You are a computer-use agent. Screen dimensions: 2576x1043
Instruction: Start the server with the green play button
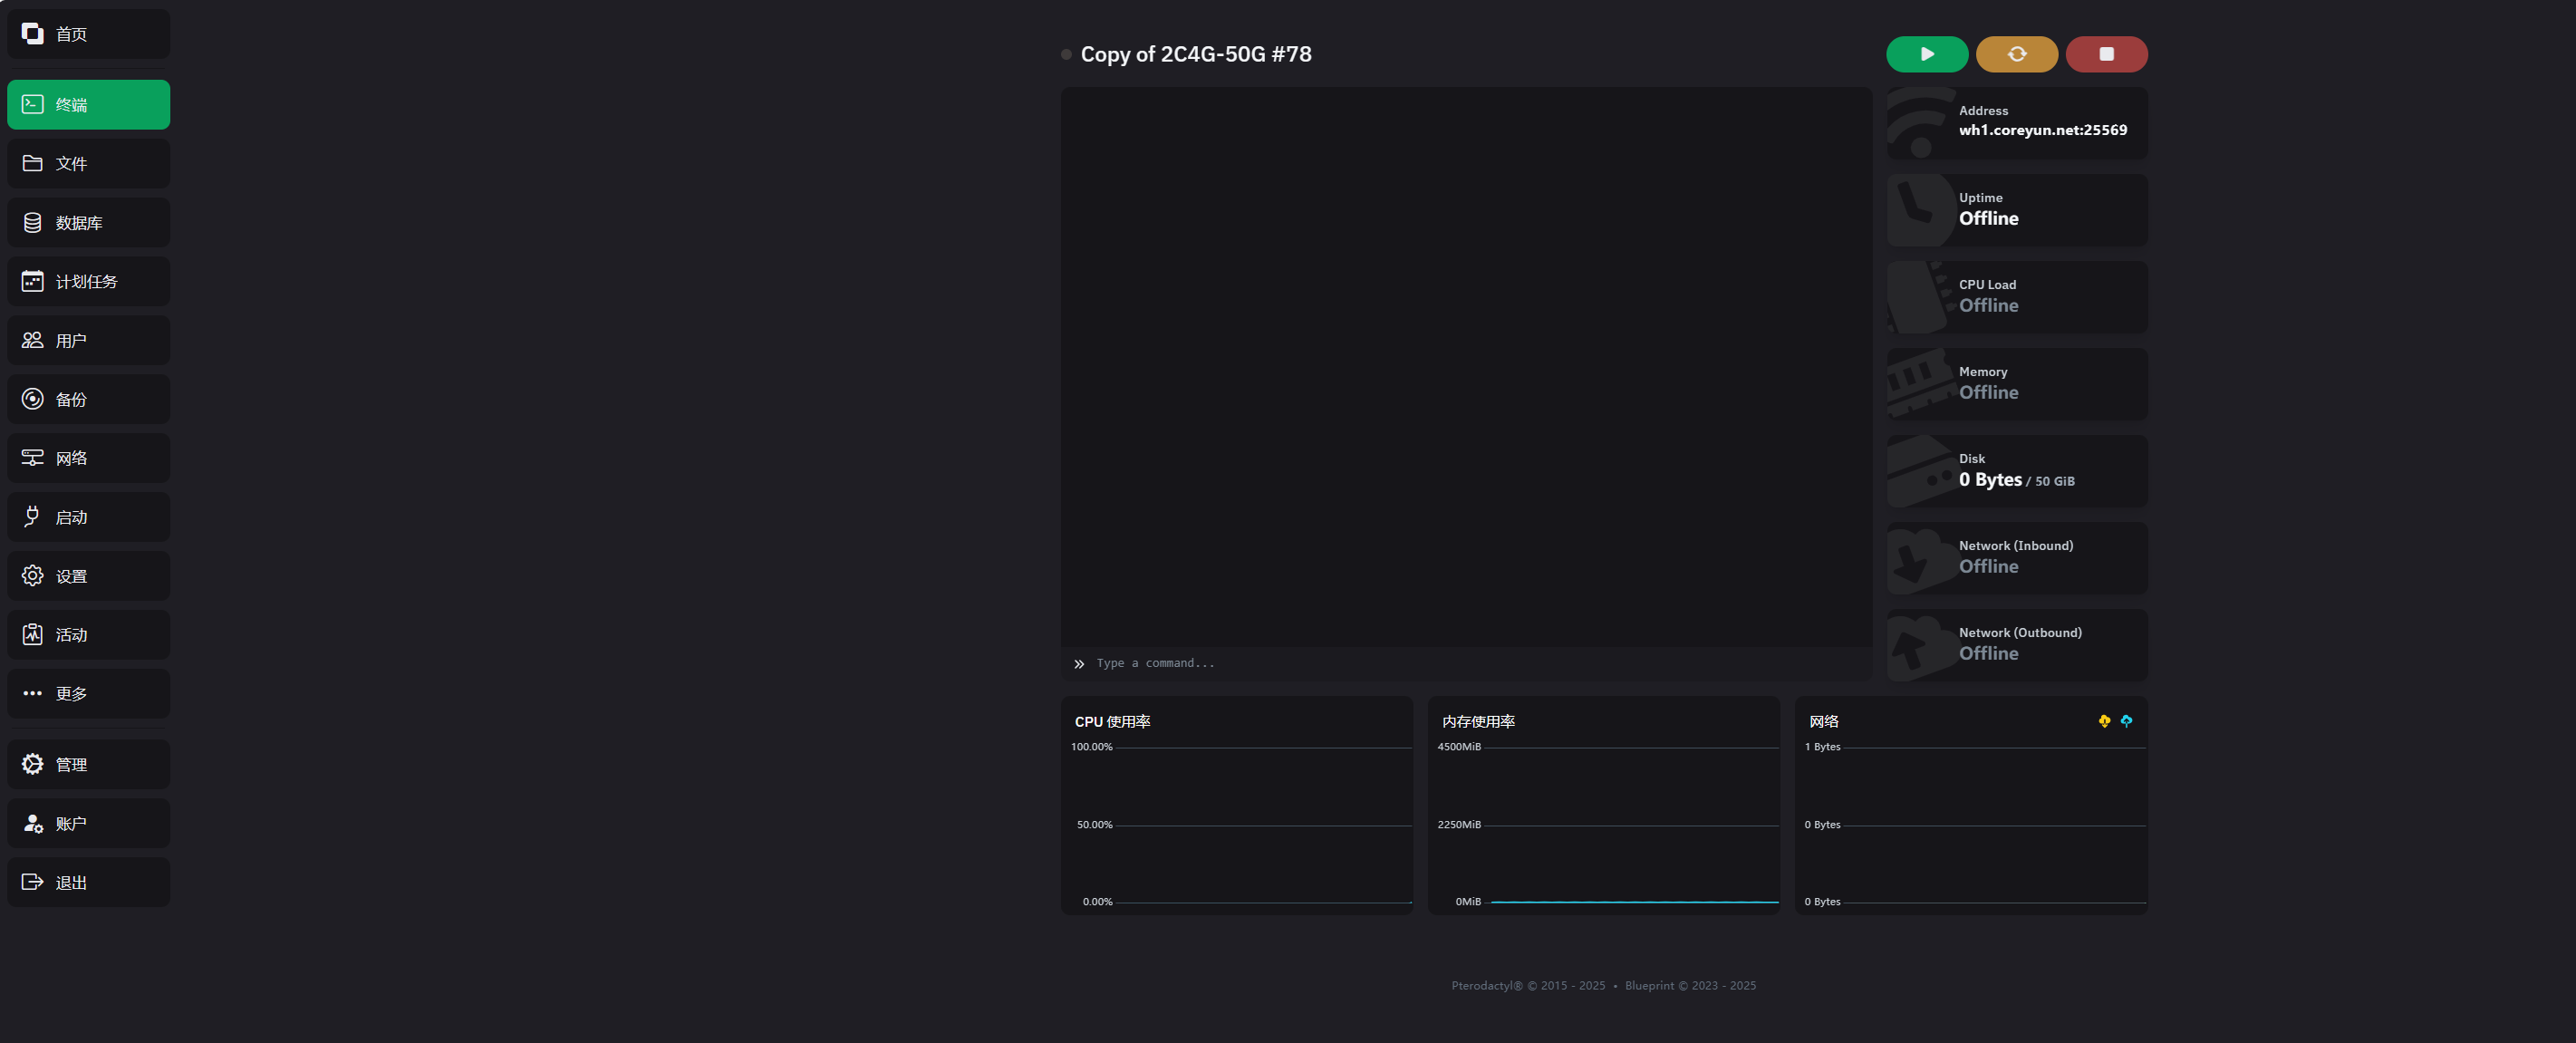pyautogui.click(x=1927, y=54)
